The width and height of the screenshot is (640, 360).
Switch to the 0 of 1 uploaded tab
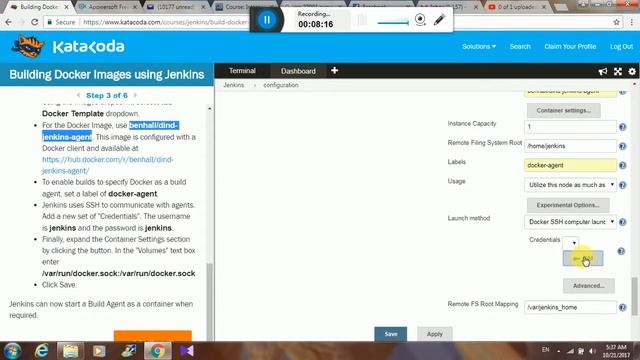(x=518, y=7)
